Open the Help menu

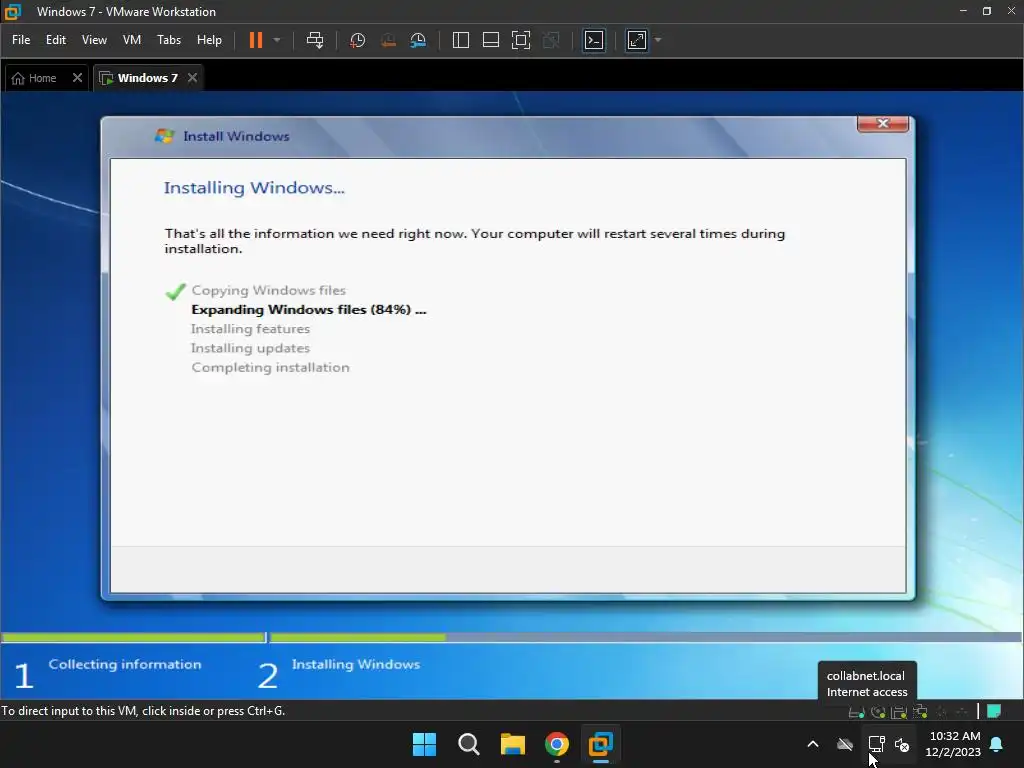pyautogui.click(x=209, y=40)
